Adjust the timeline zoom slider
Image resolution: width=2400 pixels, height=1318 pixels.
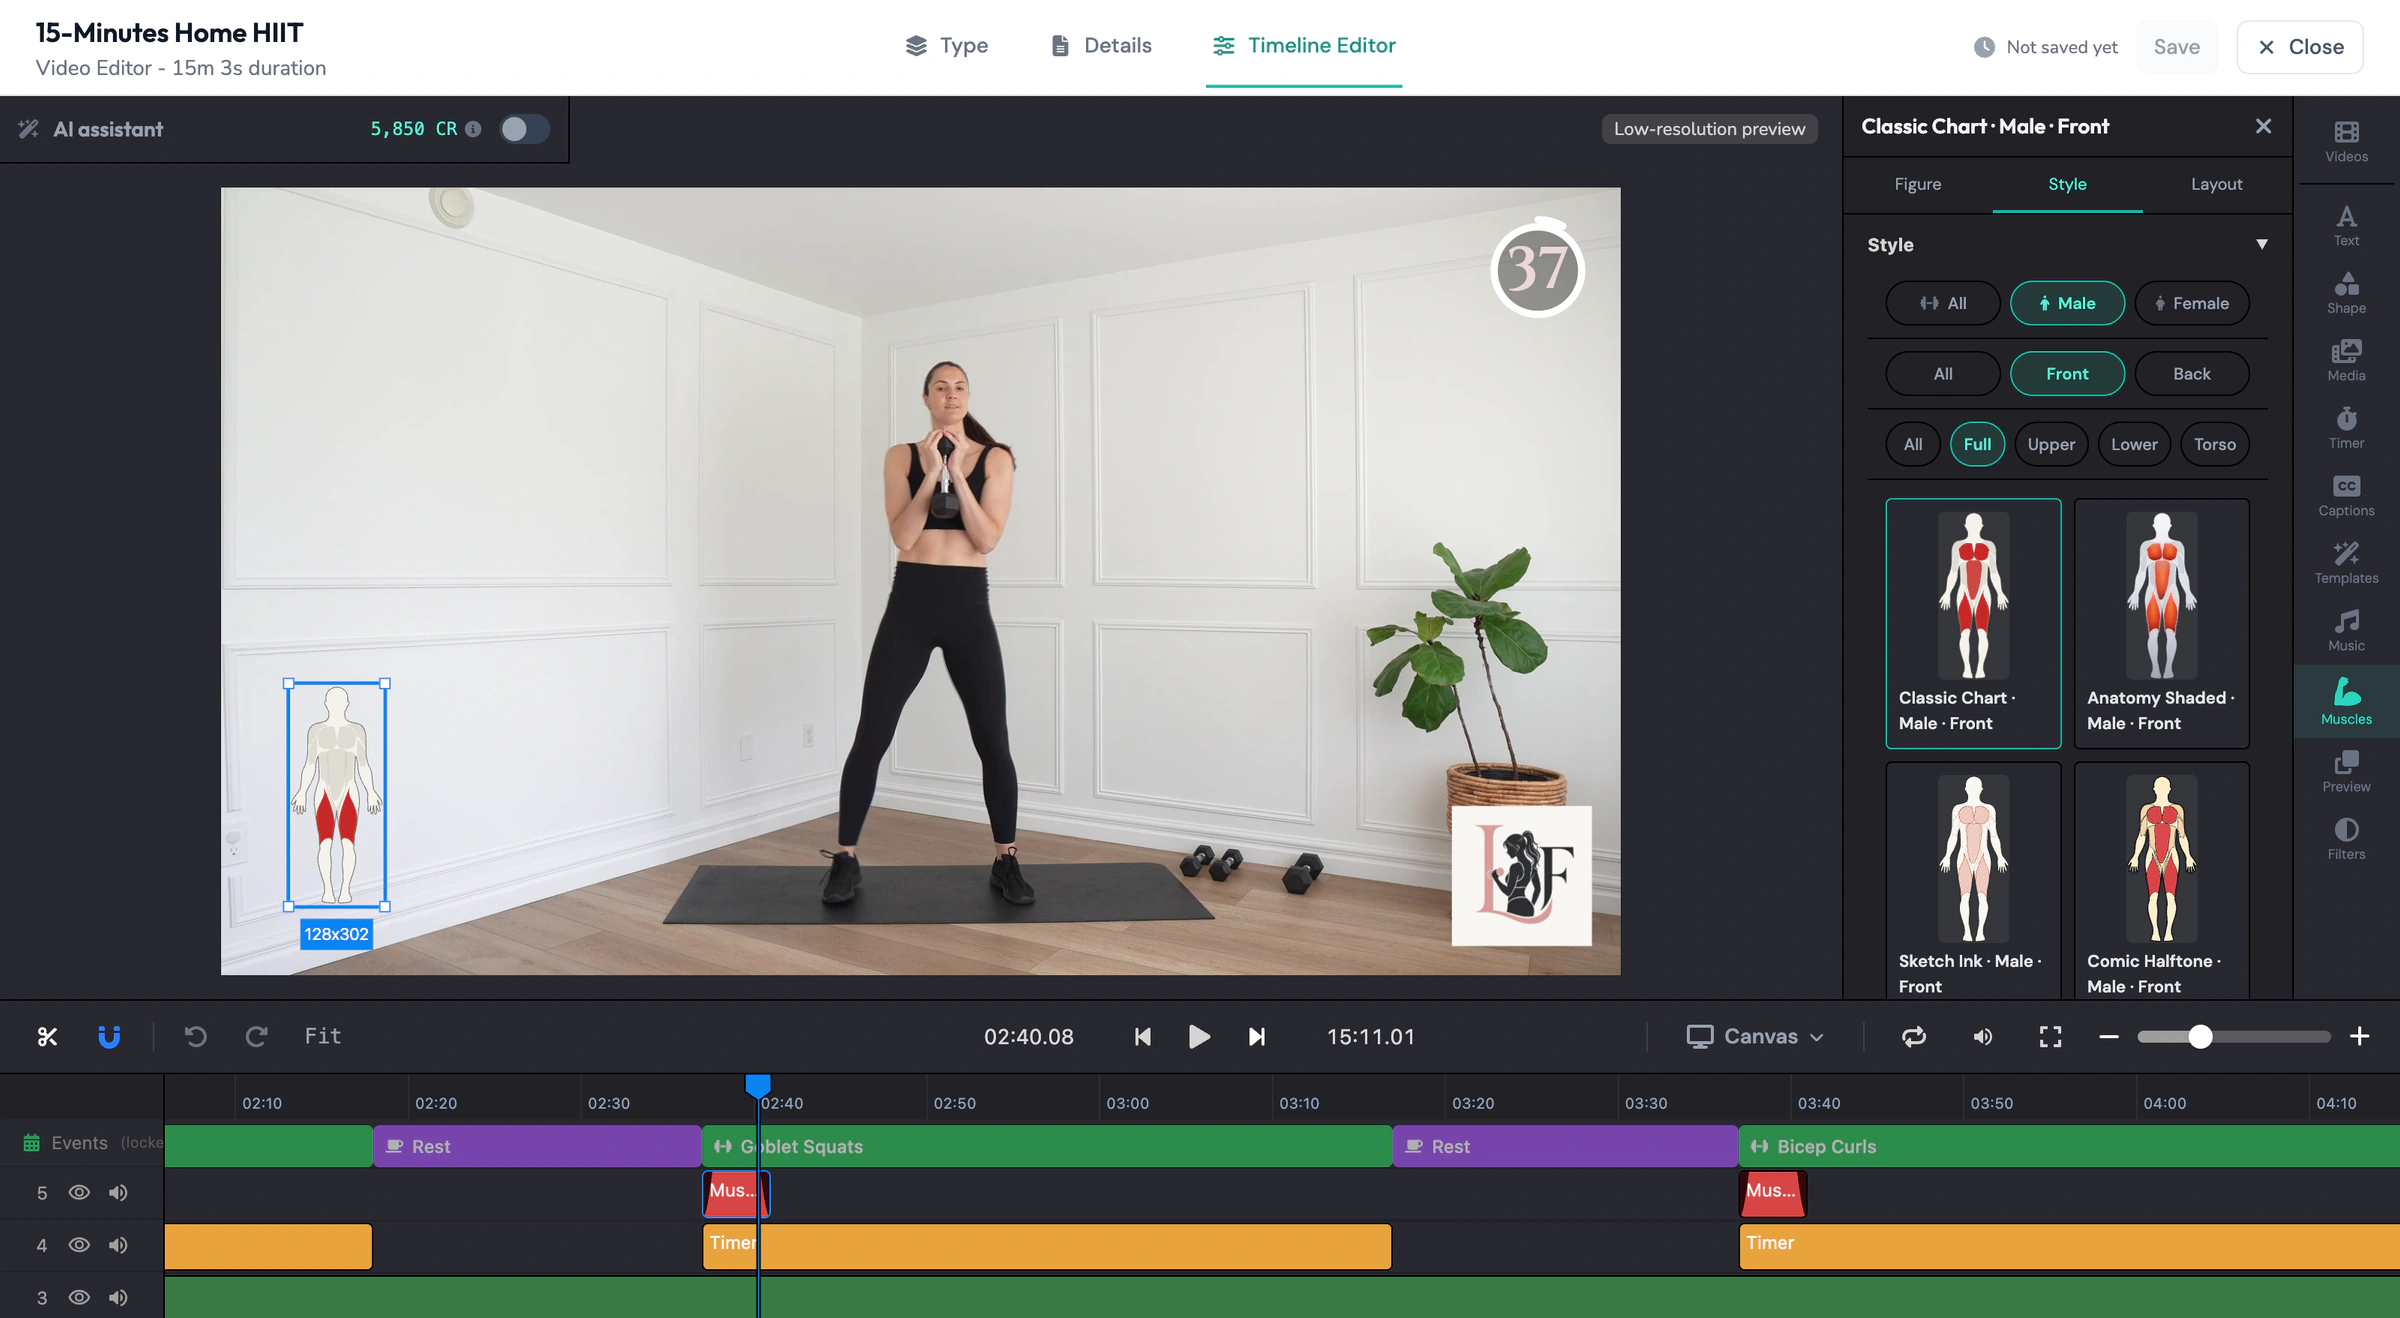2199,1036
